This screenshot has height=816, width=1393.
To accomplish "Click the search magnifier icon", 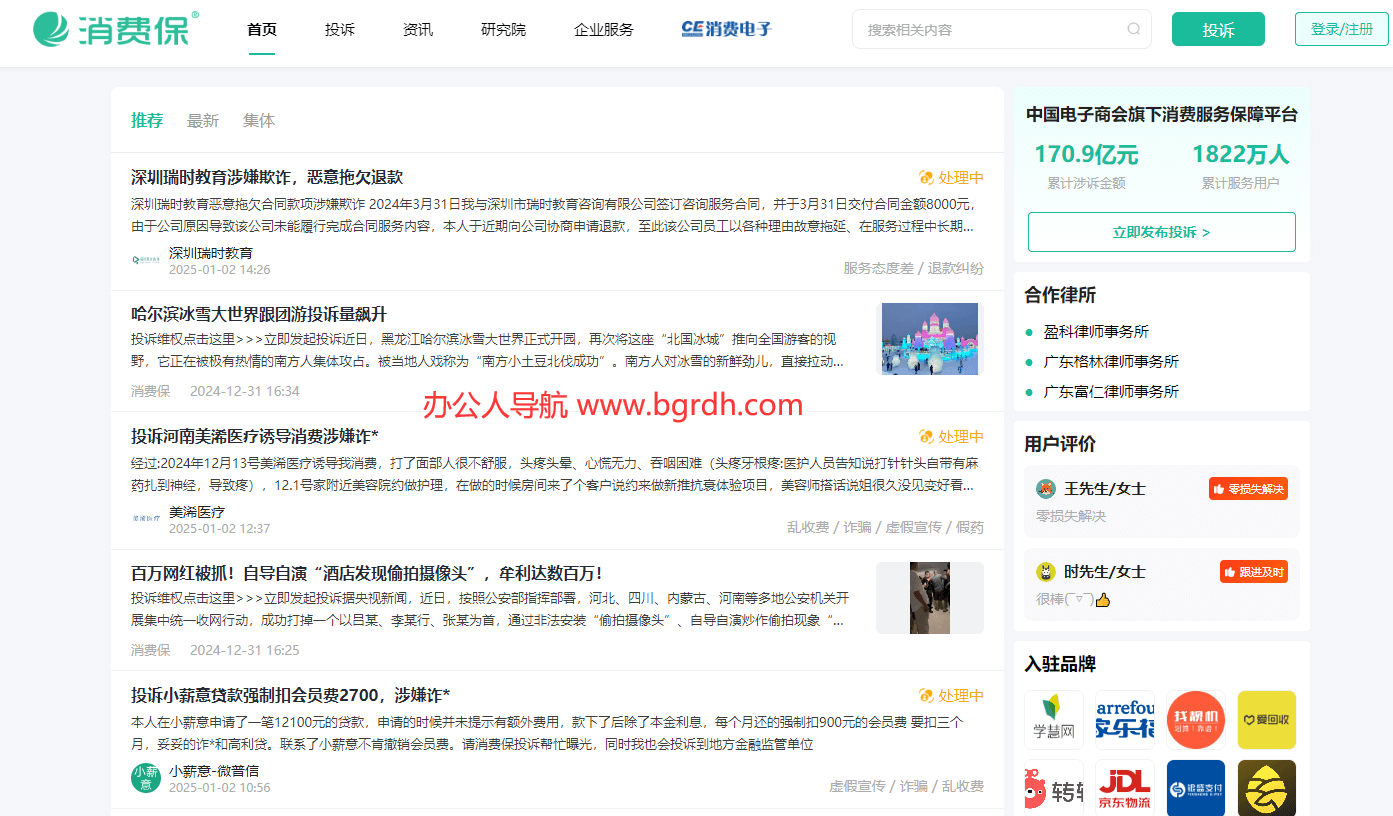I will click(1133, 29).
